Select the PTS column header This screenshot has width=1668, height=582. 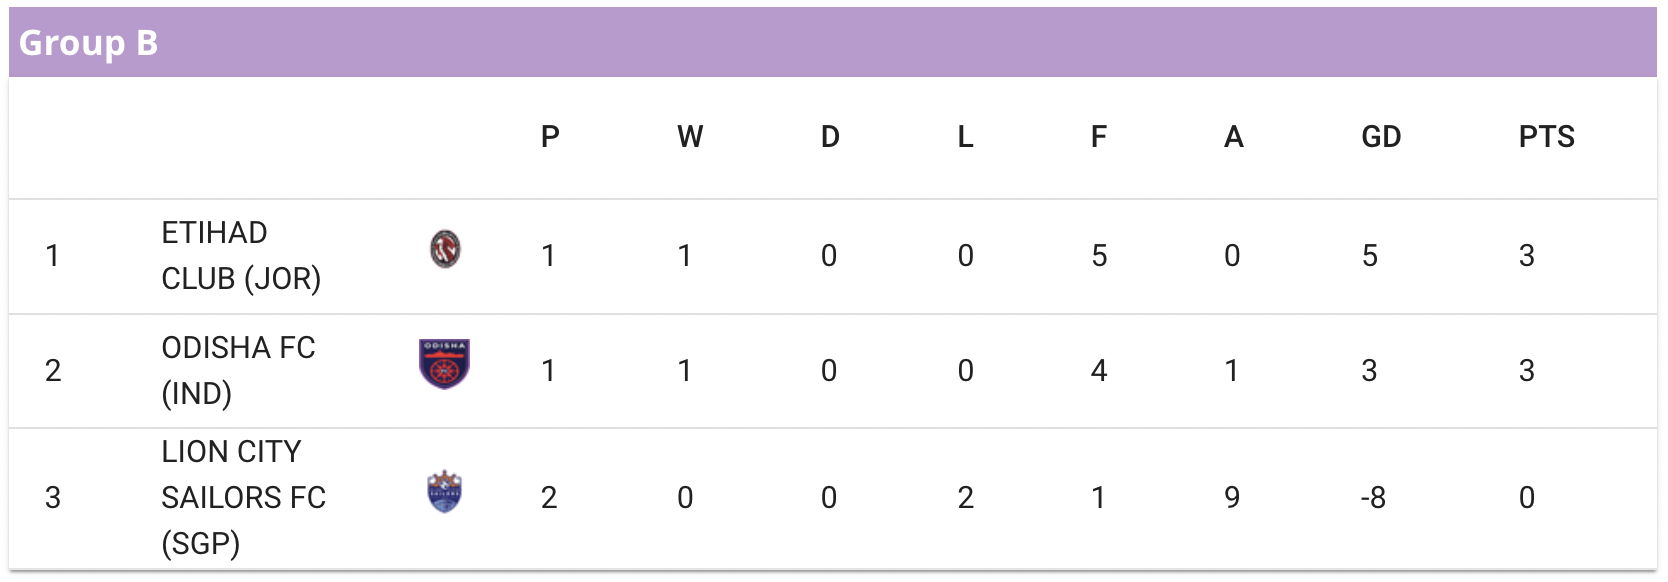(x=1546, y=137)
